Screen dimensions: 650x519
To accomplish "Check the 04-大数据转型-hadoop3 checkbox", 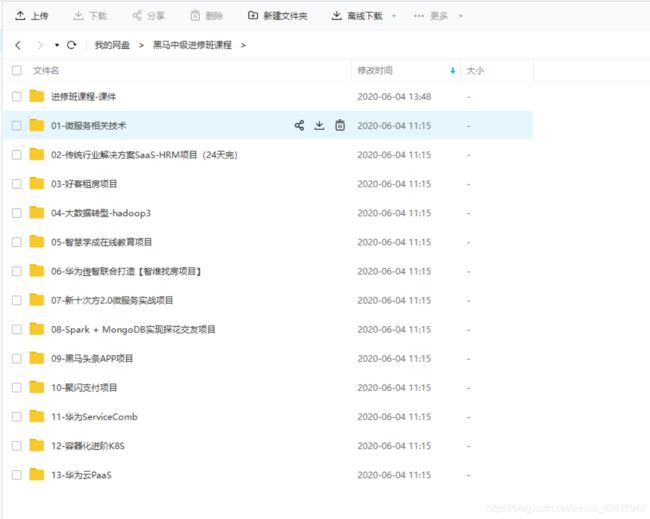I will pyautogui.click(x=17, y=213).
